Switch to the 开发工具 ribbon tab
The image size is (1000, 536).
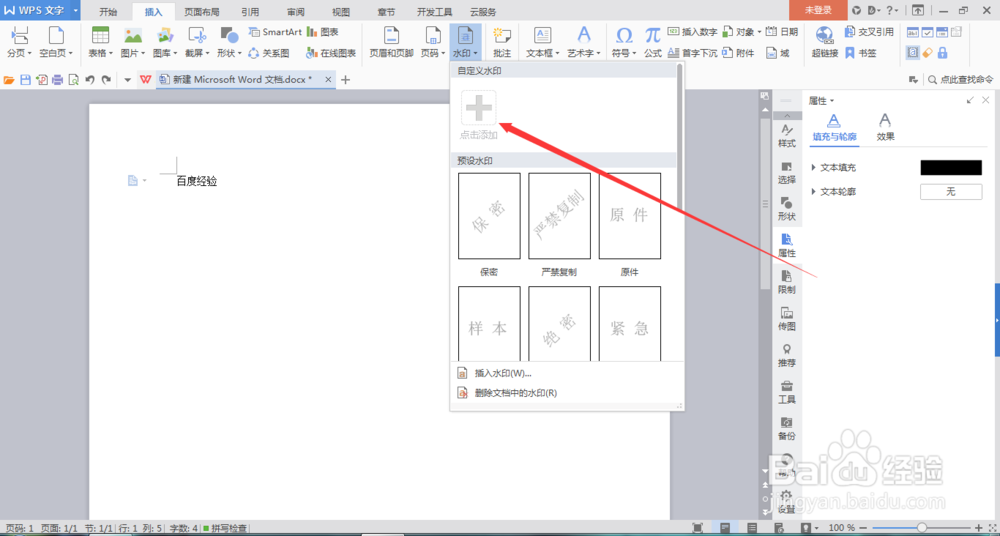(434, 11)
